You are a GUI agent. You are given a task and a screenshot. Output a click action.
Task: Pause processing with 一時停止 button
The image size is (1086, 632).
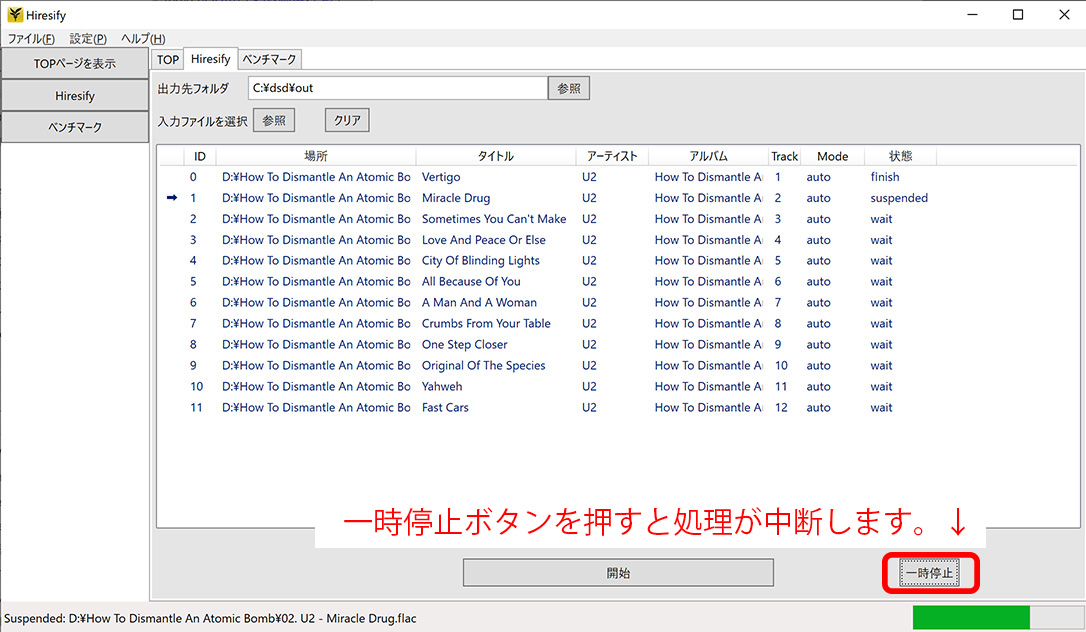[929, 573]
